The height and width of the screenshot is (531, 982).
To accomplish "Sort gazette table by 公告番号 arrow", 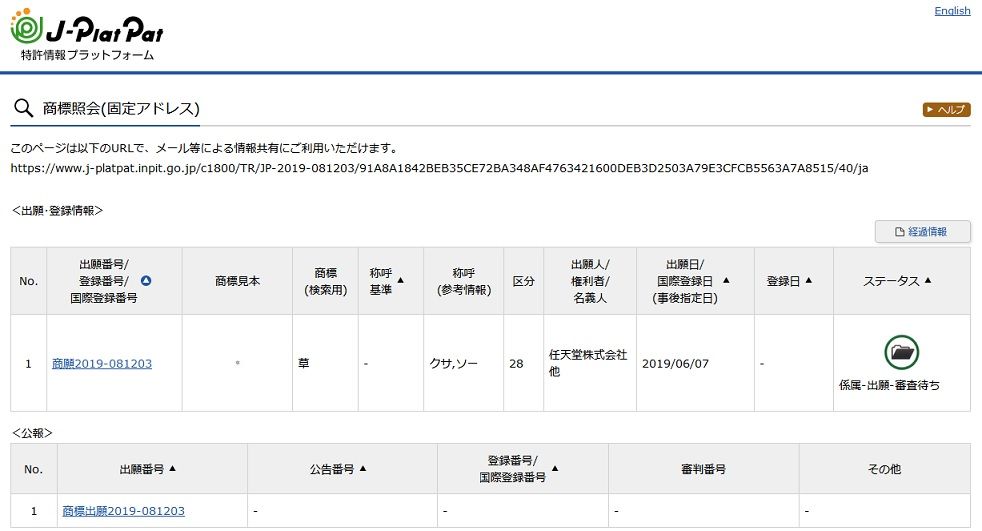I will (363, 468).
